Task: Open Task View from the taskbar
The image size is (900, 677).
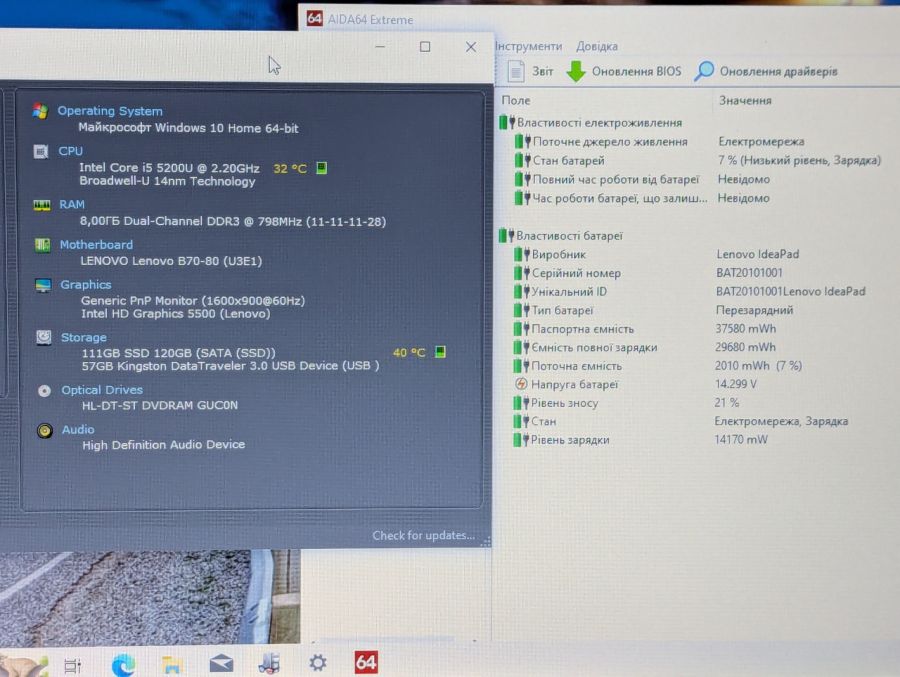Action: [73, 665]
